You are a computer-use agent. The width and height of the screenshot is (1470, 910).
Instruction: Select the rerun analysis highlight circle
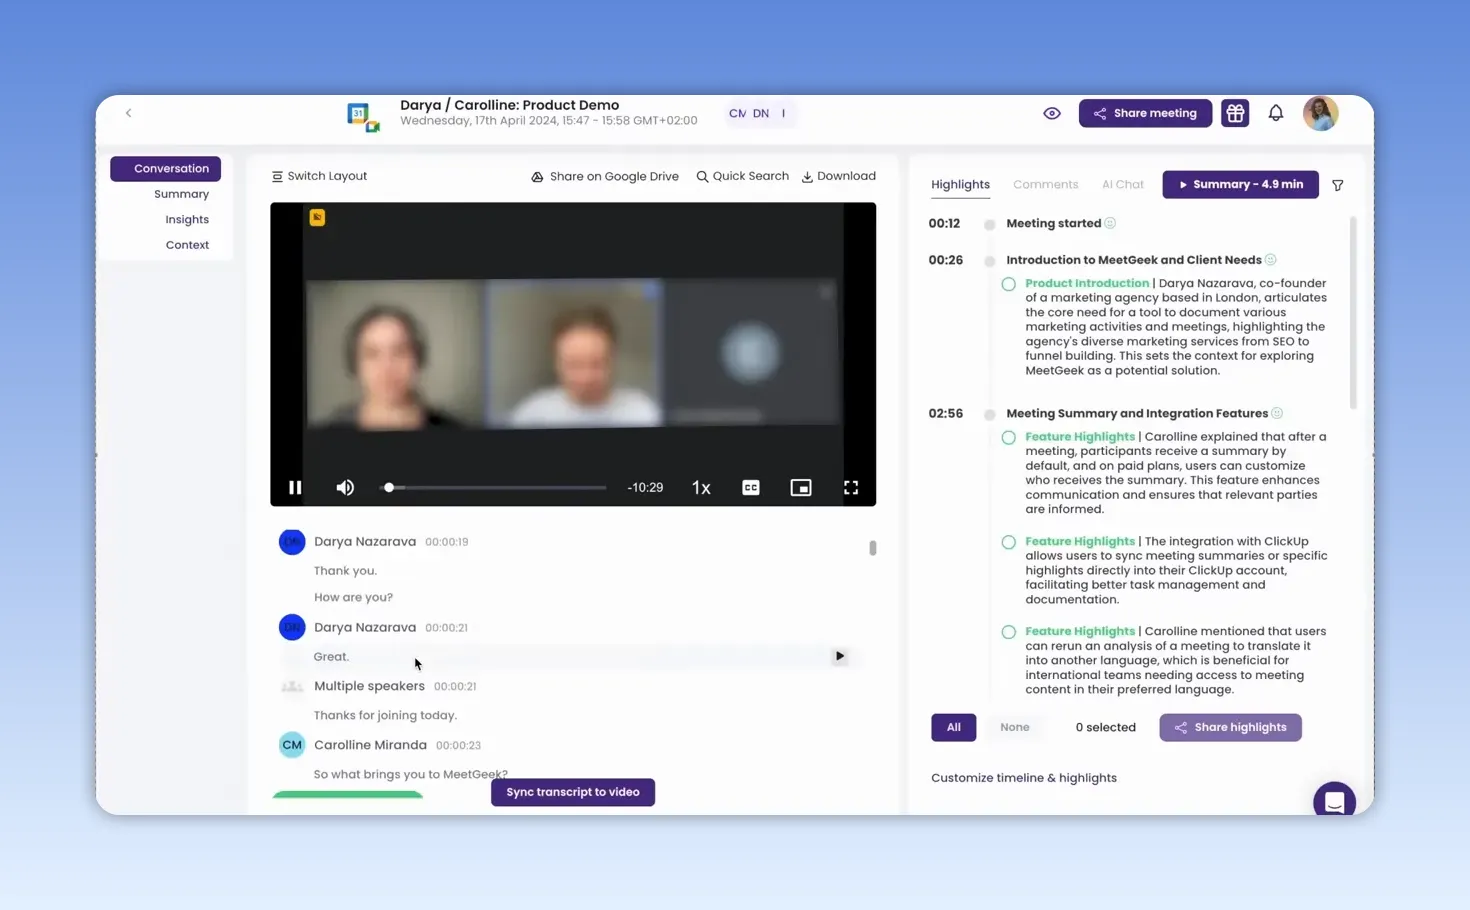click(x=1008, y=632)
